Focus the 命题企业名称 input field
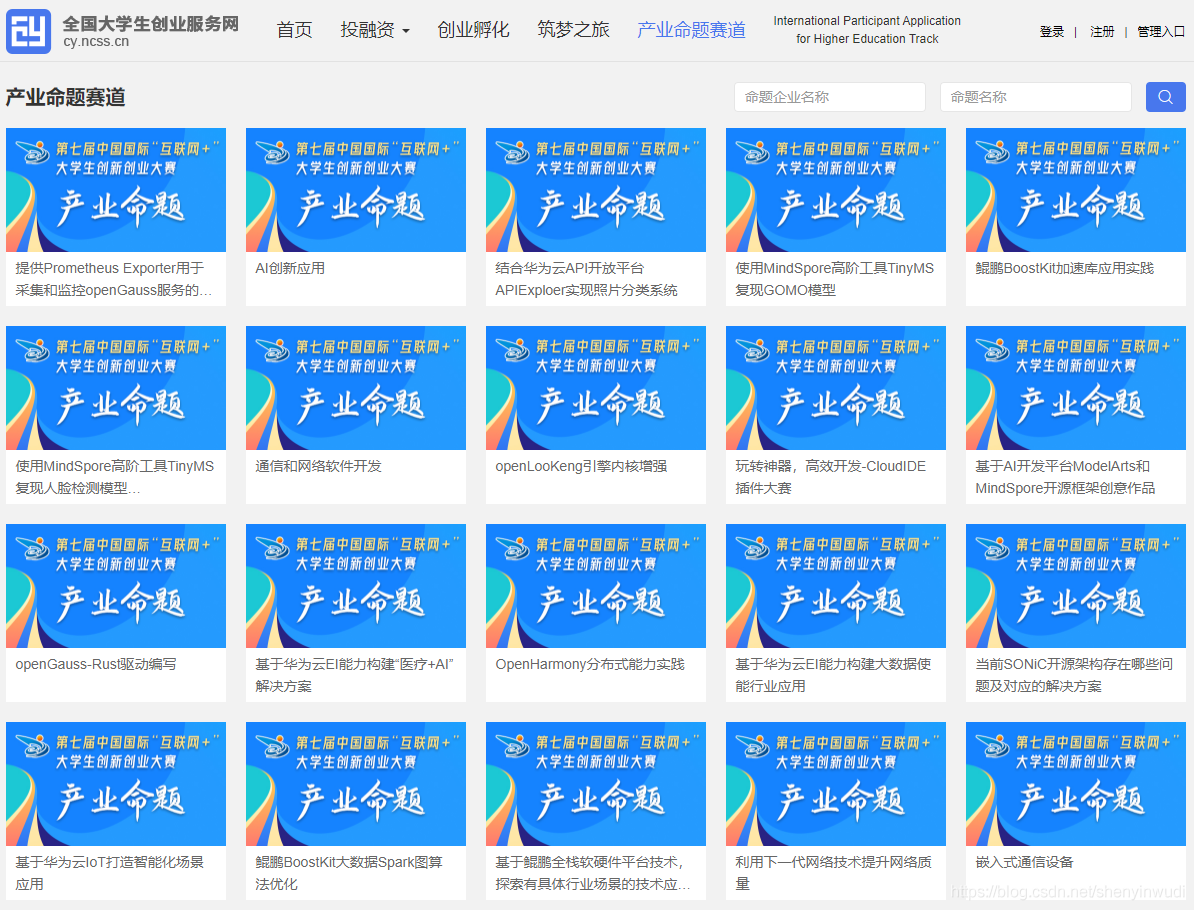The height and width of the screenshot is (910, 1194). 830,97
